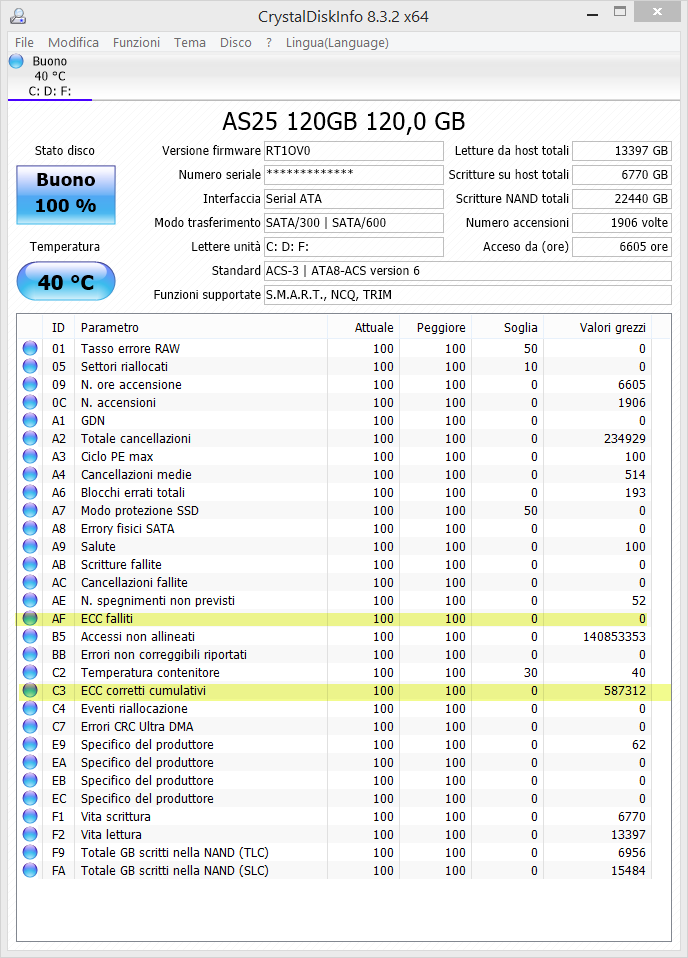688x958 pixels.
Task: Click the Numero accensioni value 1906 volte
Action: coord(621,222)
